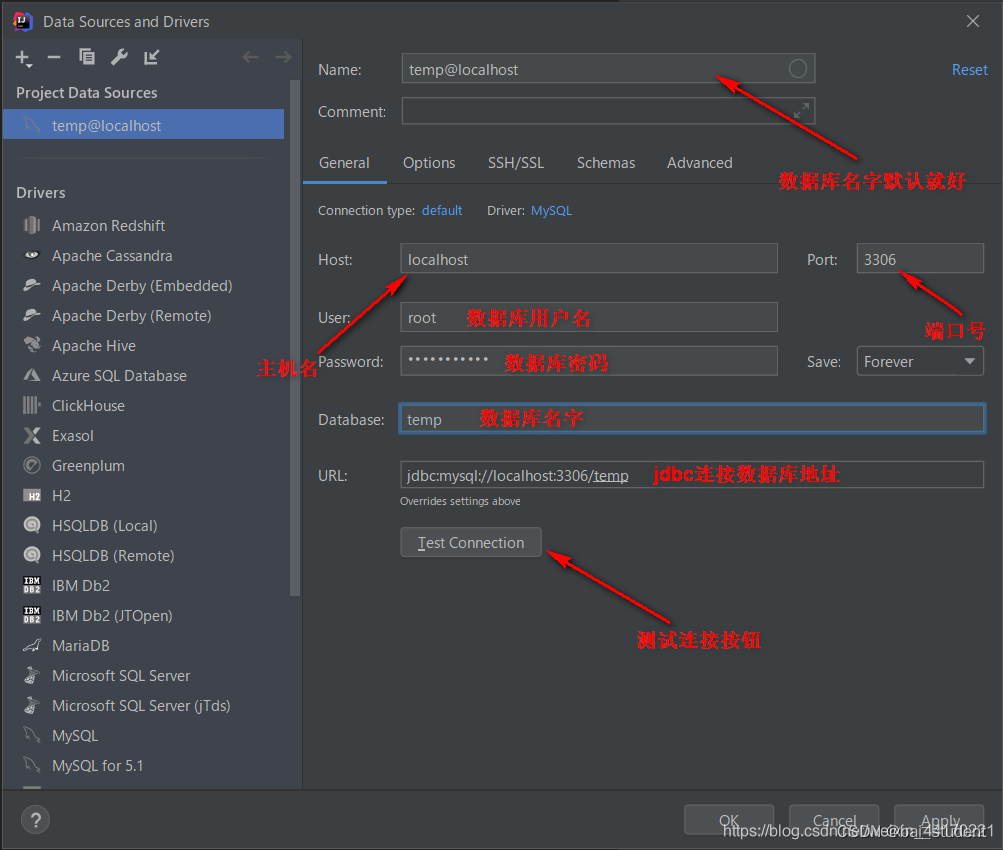Choose HSQLDB (Local) driver
Image resolution: width=1003 pixels, height=850 pixels.
click(x=104, y=526)
